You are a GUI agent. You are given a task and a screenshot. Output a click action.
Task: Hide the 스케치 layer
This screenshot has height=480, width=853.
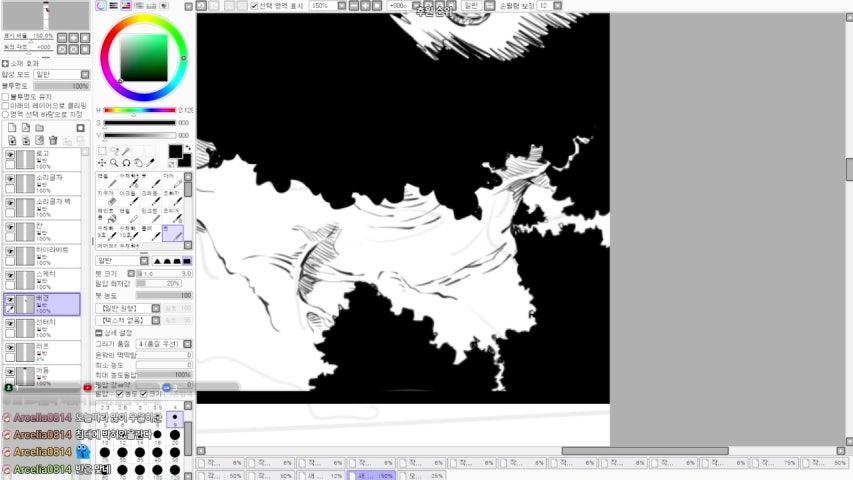click(x=10, y=275)
